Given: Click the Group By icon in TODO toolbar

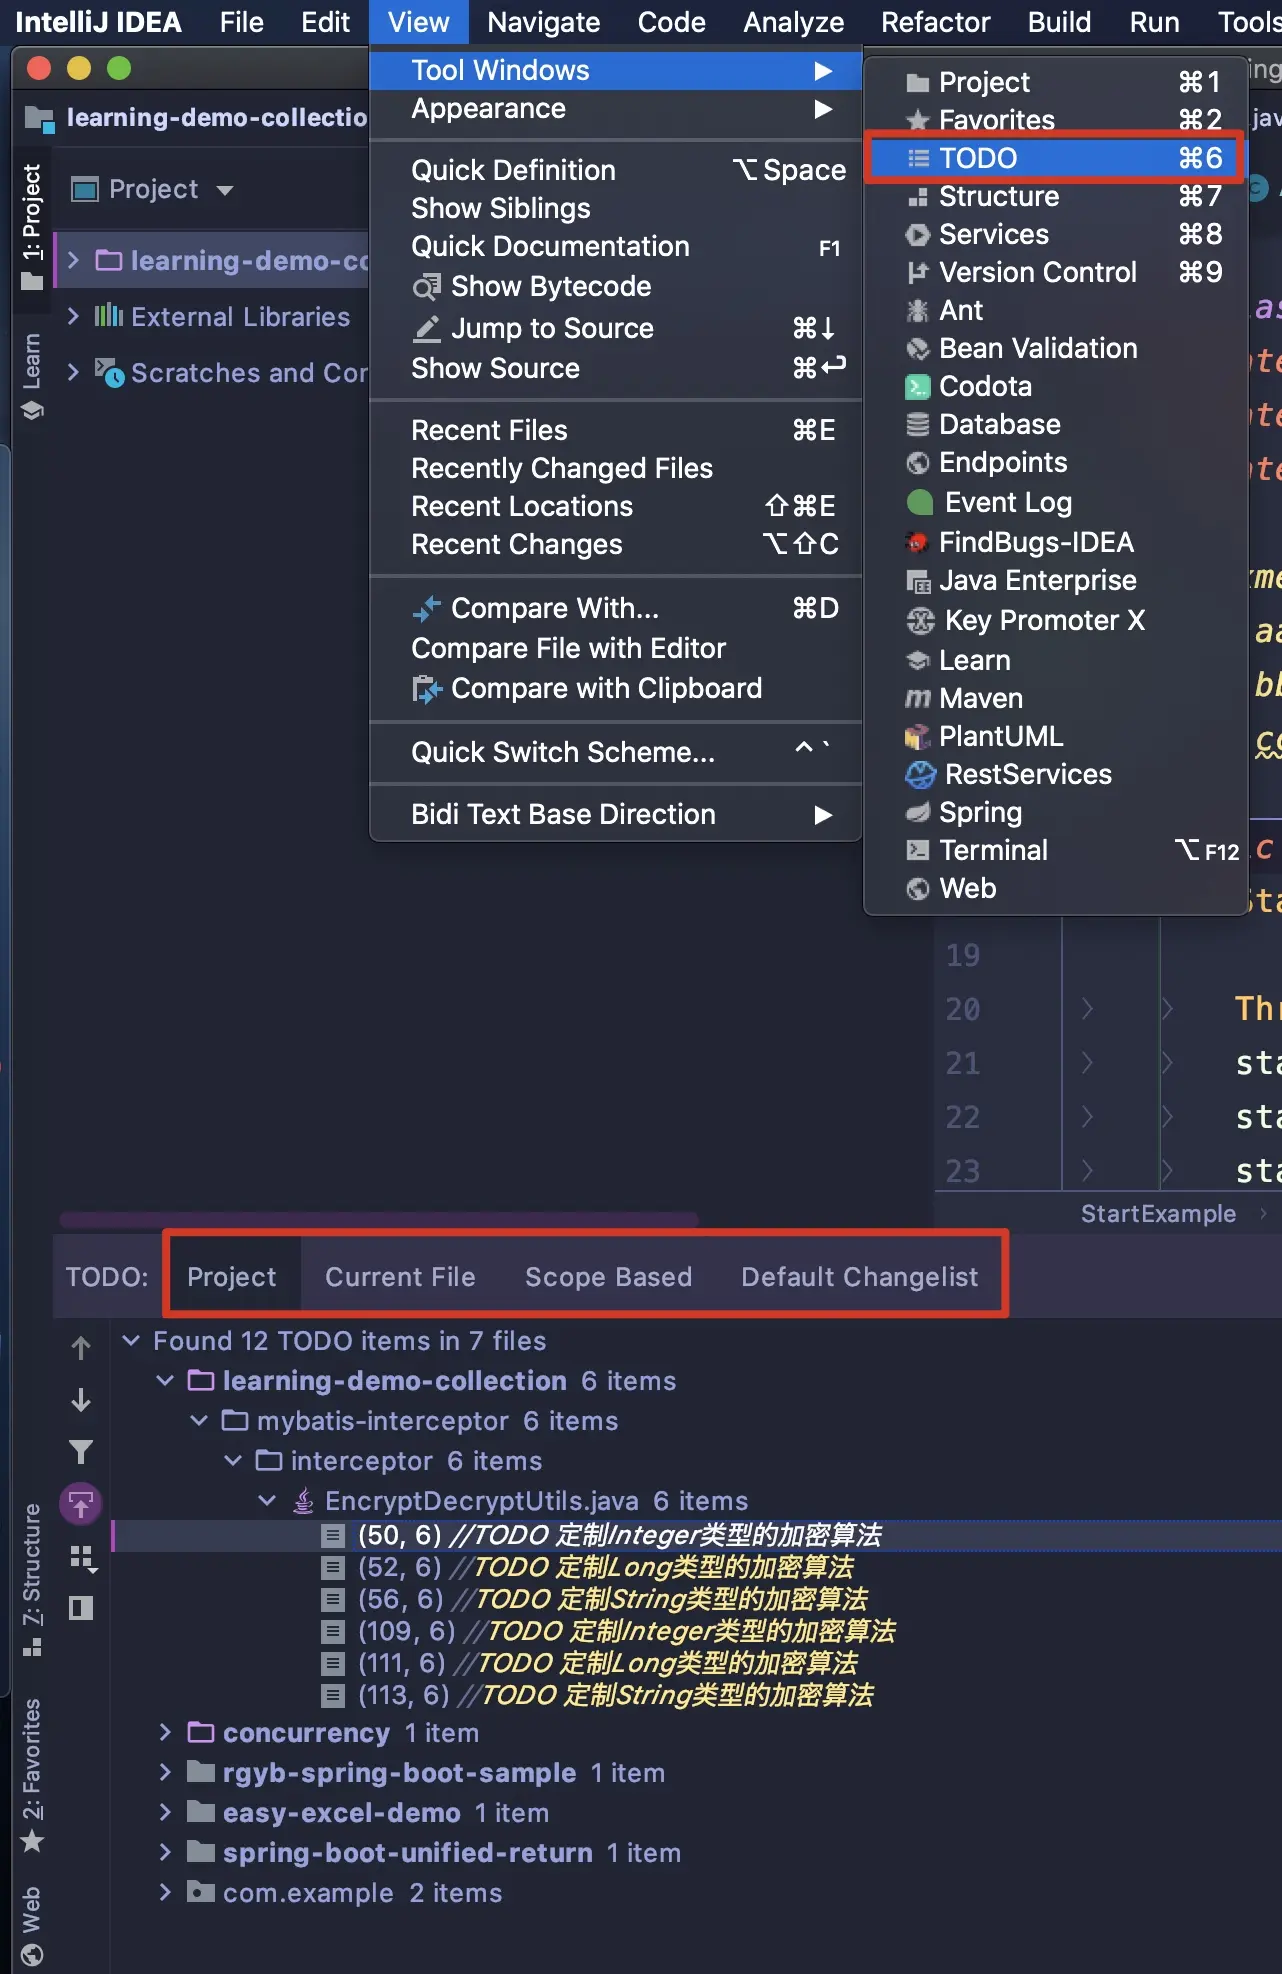Looking at the screenshot, I should click(x=82, y=1557).
